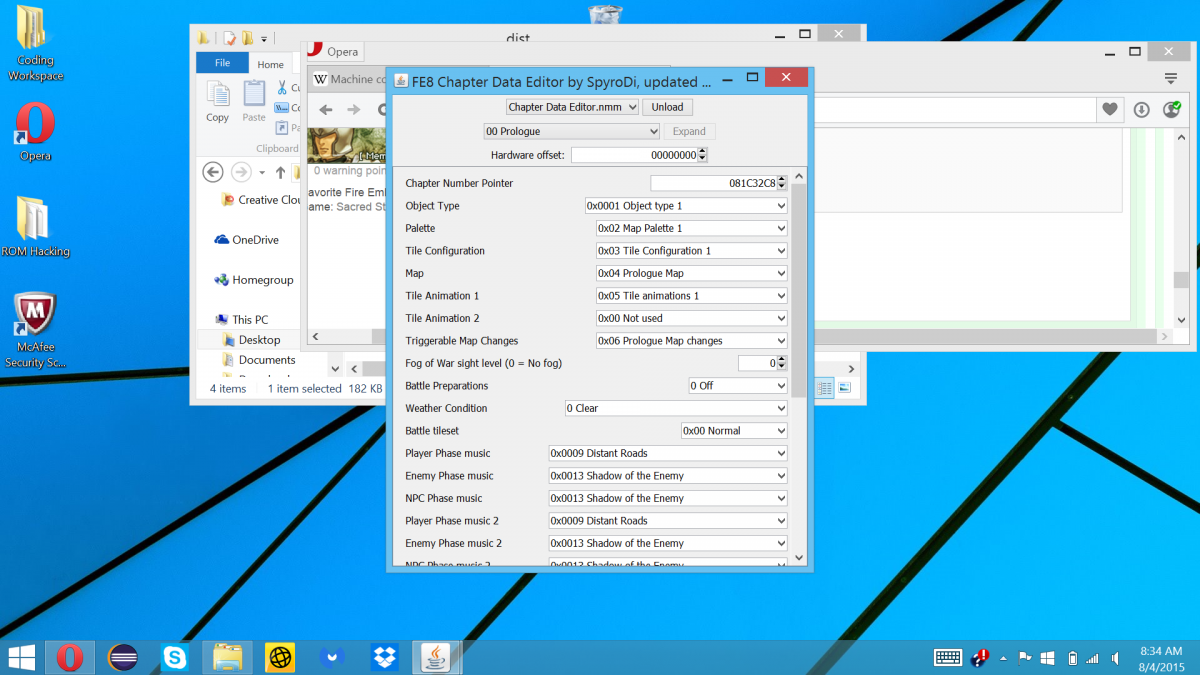
Task: Launch Opera from the desktop shortcut
Action: 35,132
